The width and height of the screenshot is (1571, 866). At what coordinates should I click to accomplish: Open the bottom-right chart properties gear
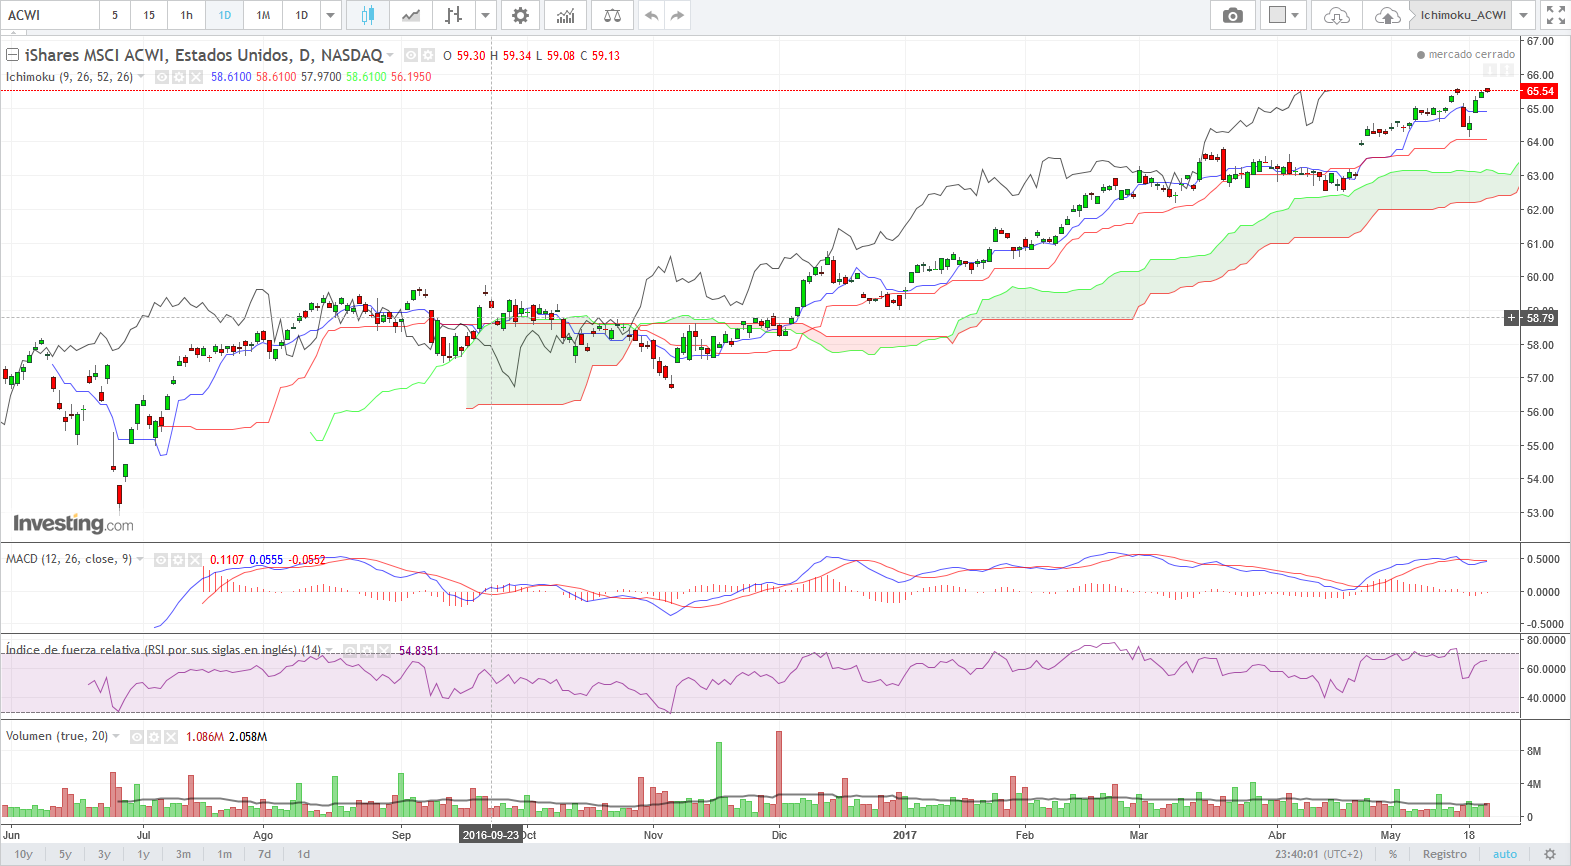point(1550,854)
